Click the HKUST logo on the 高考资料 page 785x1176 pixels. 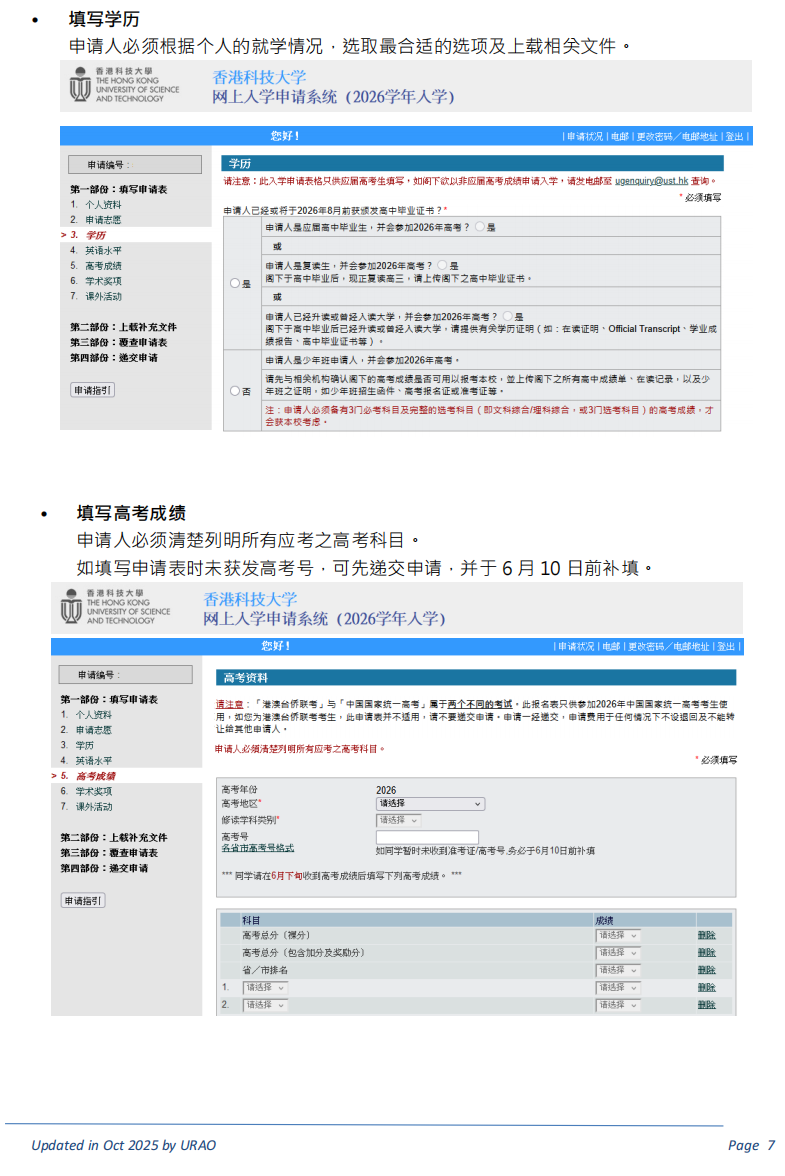pyautogui.click(x=115, y=607)
